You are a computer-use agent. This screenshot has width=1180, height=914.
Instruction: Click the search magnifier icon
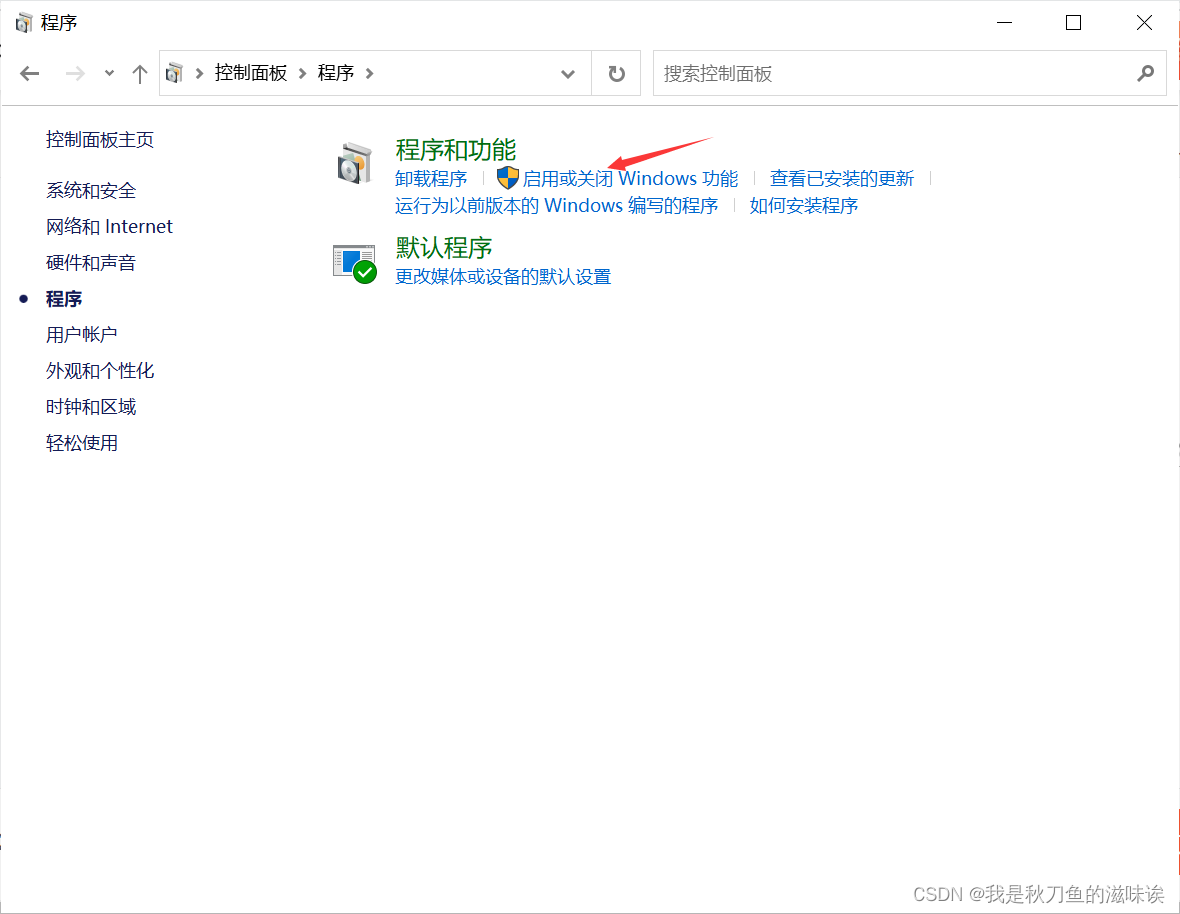pyautogui.click(x=1145, y=74)
